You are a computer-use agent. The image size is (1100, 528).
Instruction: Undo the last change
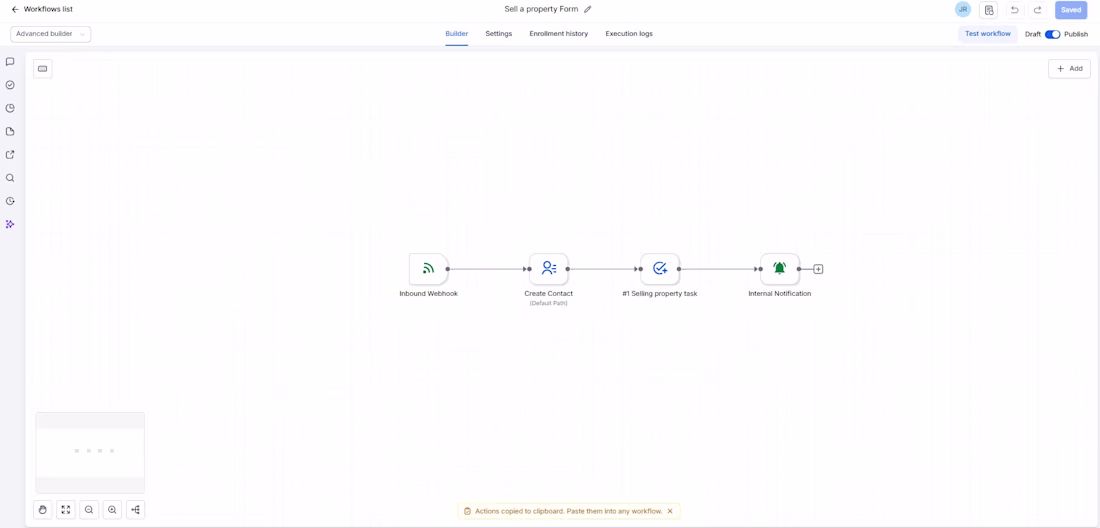(x=1014, y=10)
